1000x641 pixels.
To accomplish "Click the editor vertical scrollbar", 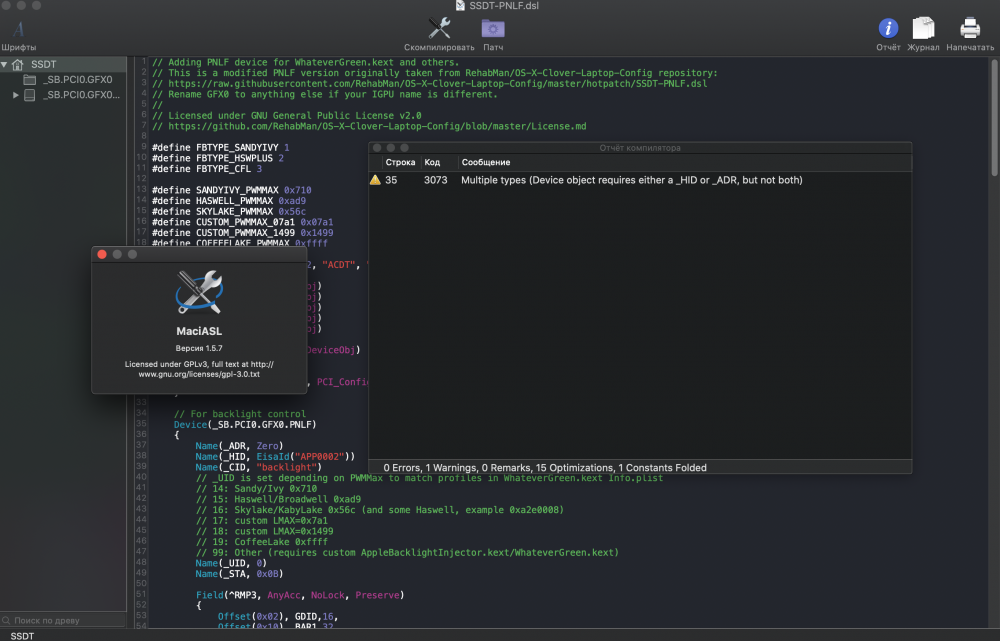I will pos(994,118).
